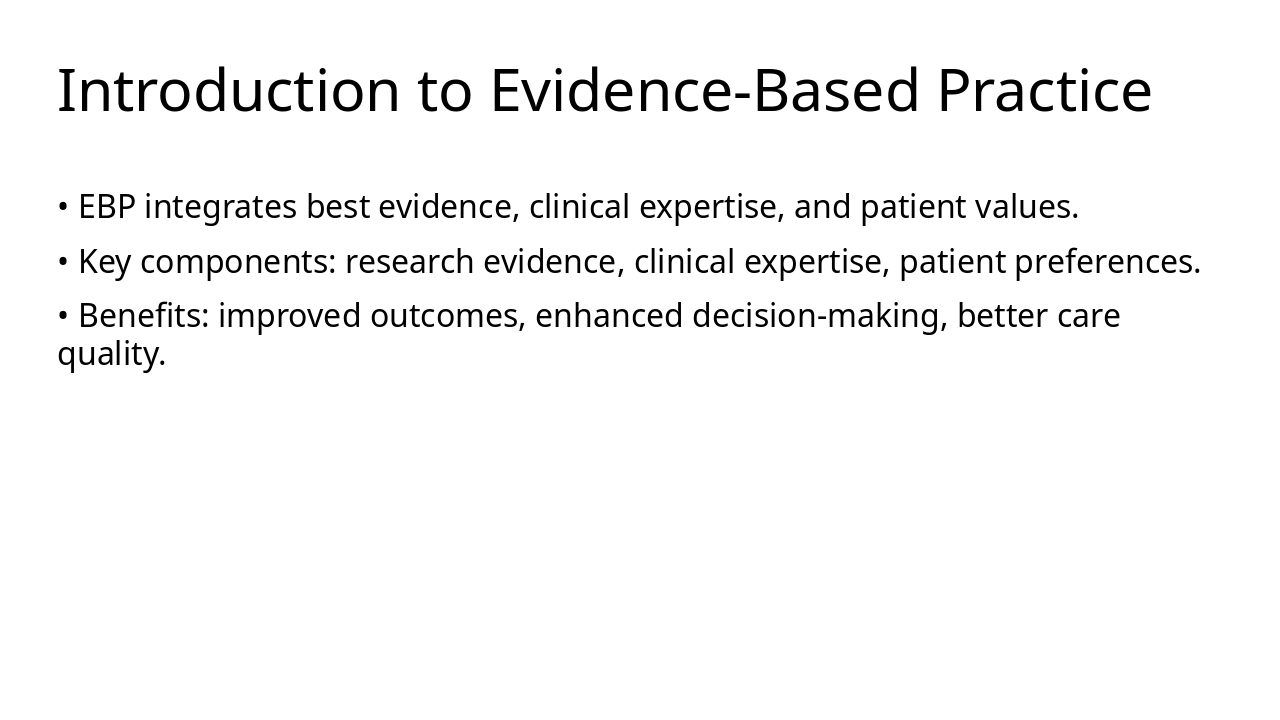Click the word 'Practice' in the title
The height and width of the screenshot is (720, 1280).
tap(1044, 91)
